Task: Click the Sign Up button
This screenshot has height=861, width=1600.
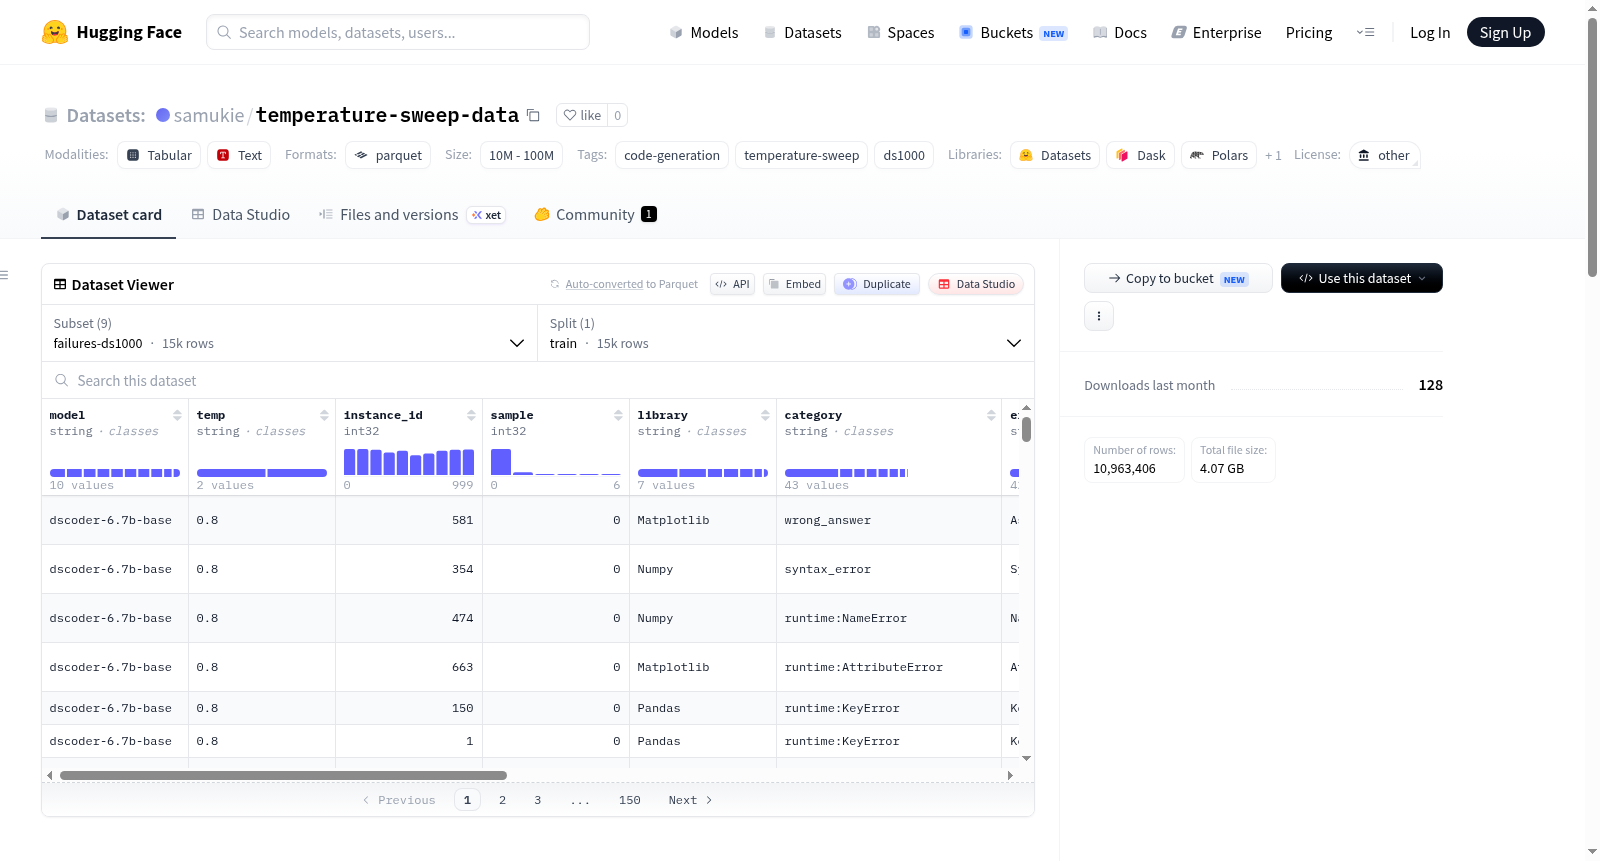Action: [1505, 32]
